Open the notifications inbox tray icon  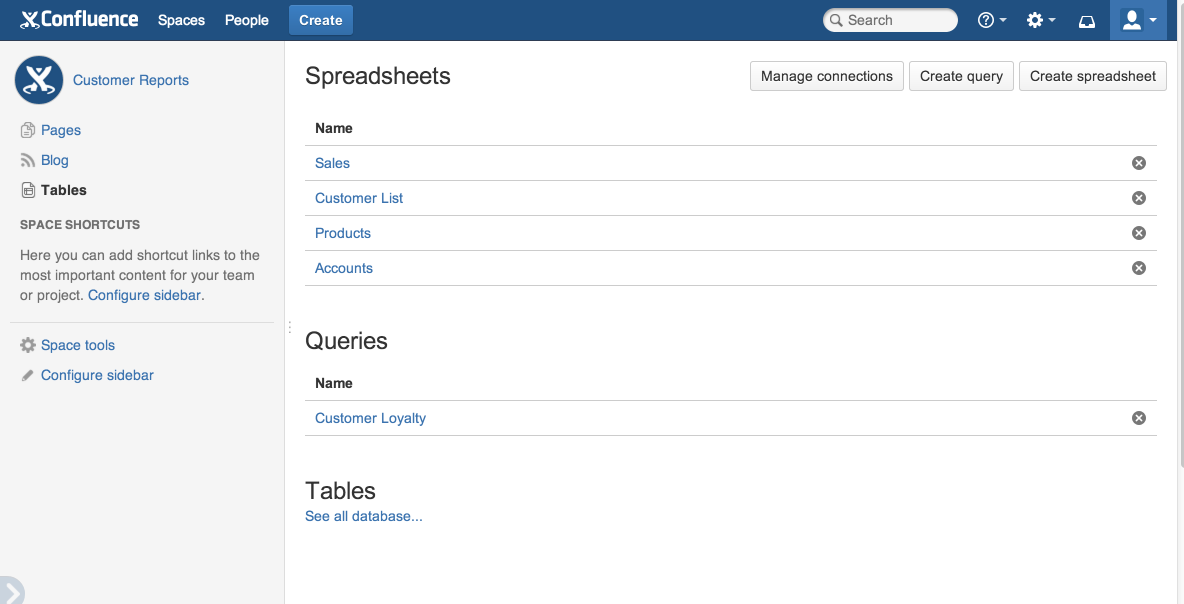[1087, 21]
